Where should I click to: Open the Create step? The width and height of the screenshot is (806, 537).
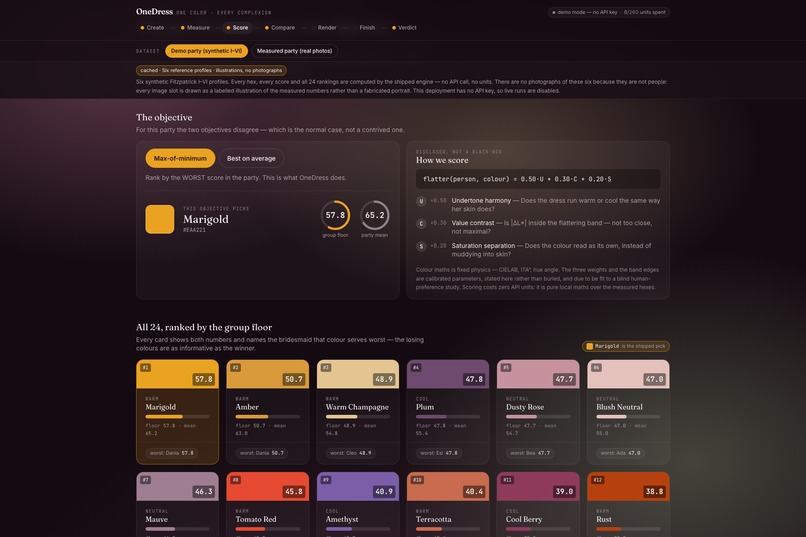152,28
